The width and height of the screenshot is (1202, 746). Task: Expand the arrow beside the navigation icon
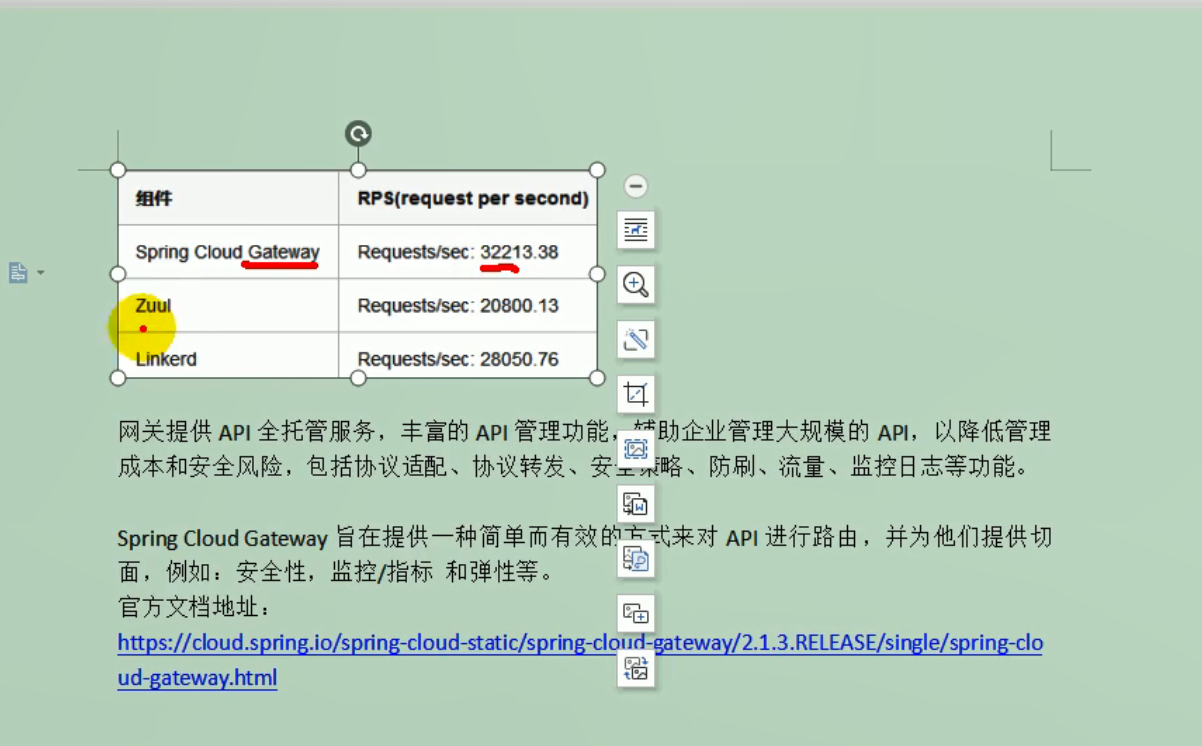(41, 272)
